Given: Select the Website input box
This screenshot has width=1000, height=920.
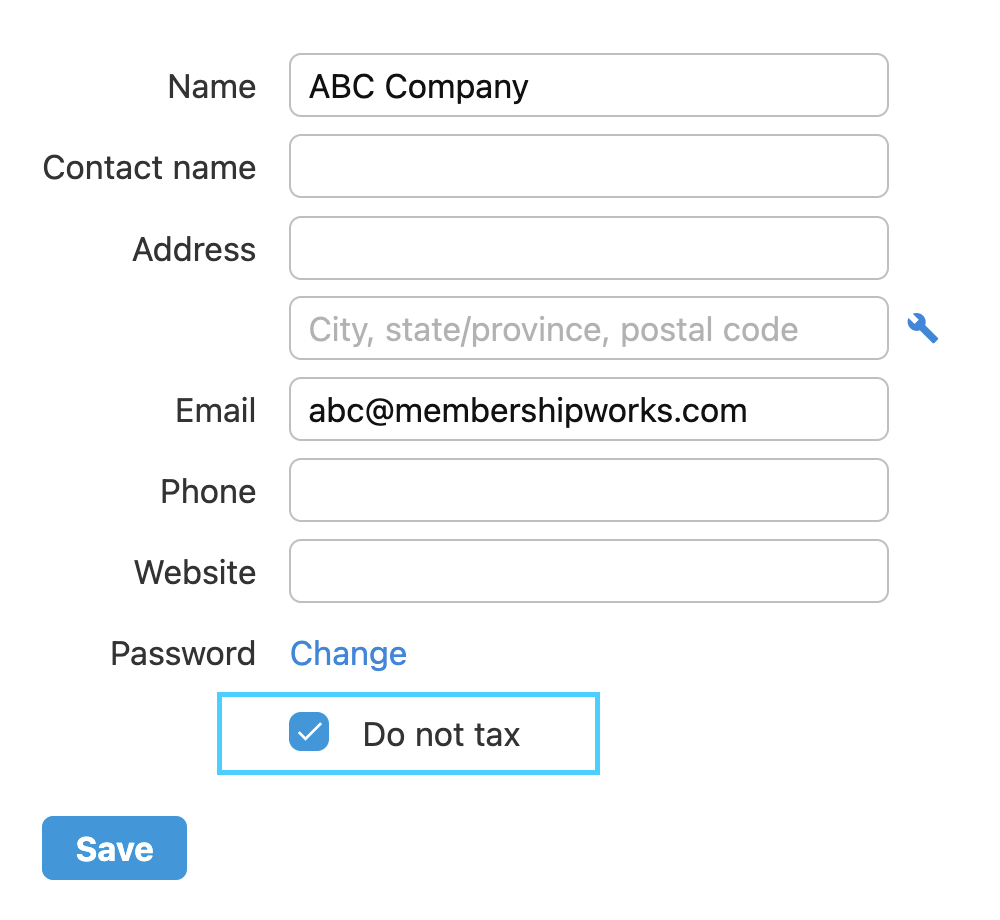Looking at the screenshot, I should pyautogui.click(x=588, y=572).
